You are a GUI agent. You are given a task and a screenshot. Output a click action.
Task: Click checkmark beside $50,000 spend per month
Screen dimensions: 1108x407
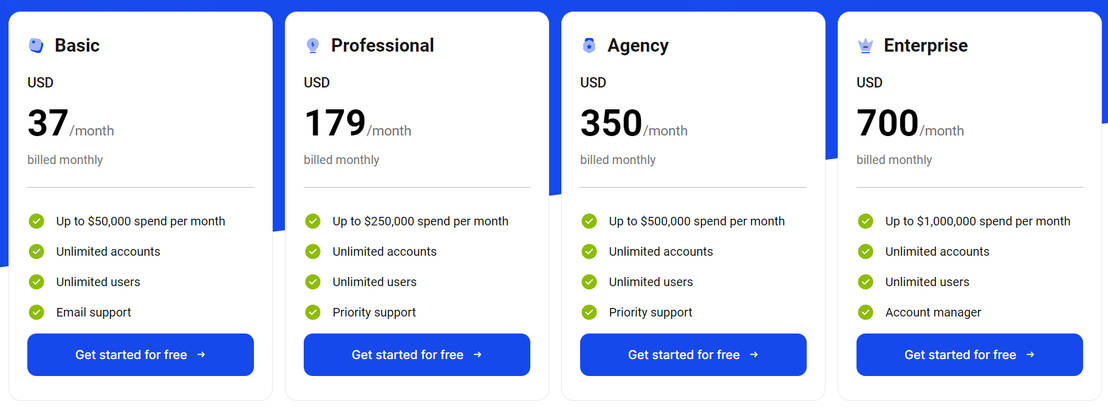point(37,221)
